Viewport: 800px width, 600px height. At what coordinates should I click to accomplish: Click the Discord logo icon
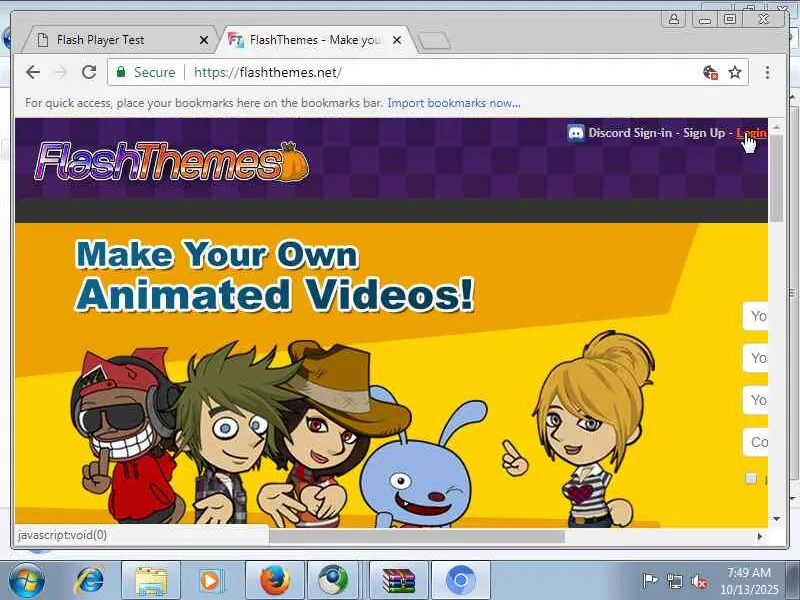(576, 133)
